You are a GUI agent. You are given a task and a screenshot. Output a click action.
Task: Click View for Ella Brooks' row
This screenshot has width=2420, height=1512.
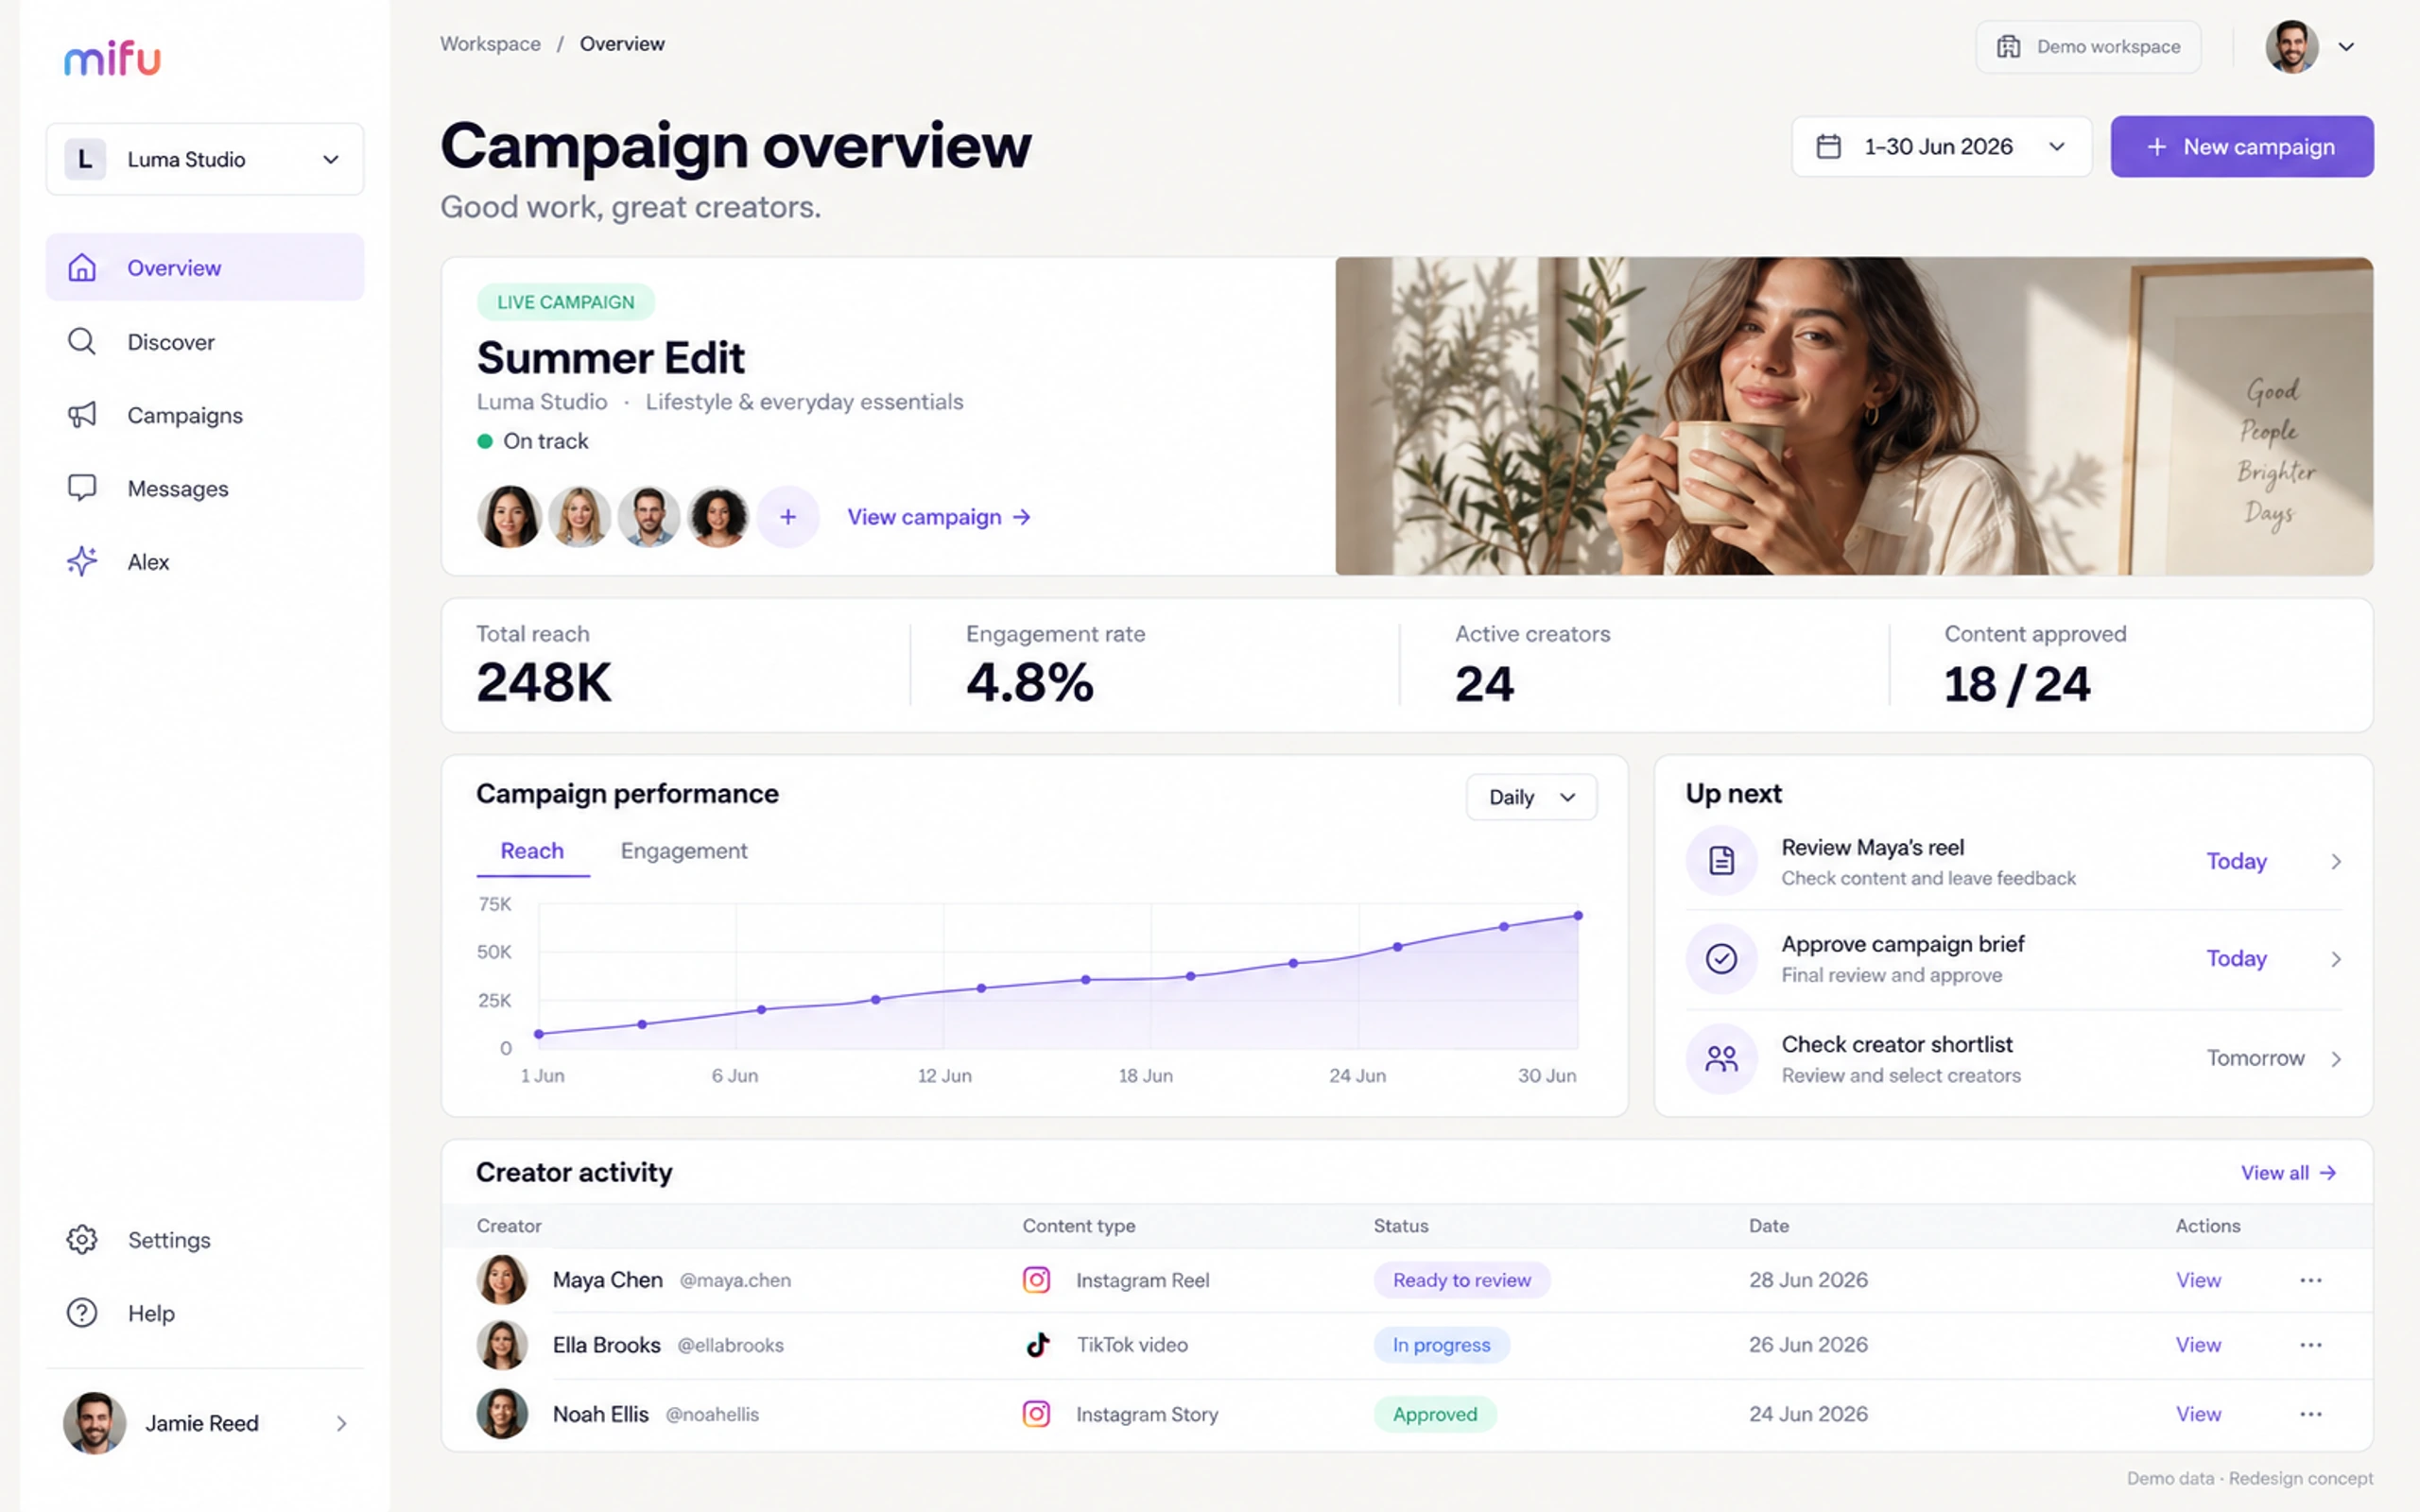coord(2198,1344)
